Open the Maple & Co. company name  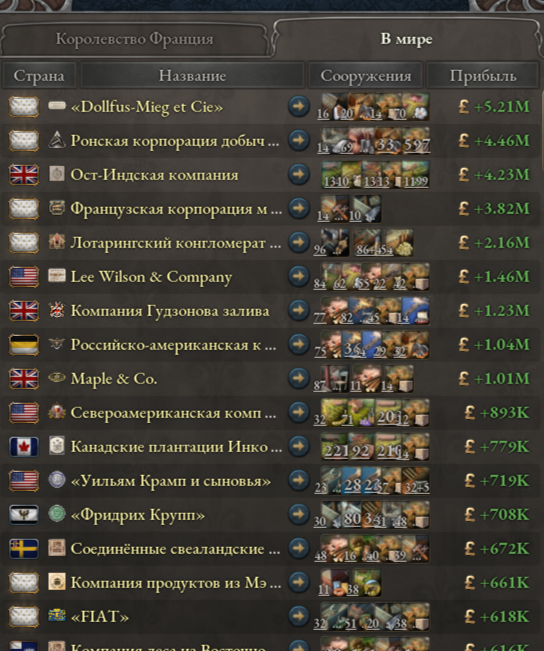tap(114, 379)
